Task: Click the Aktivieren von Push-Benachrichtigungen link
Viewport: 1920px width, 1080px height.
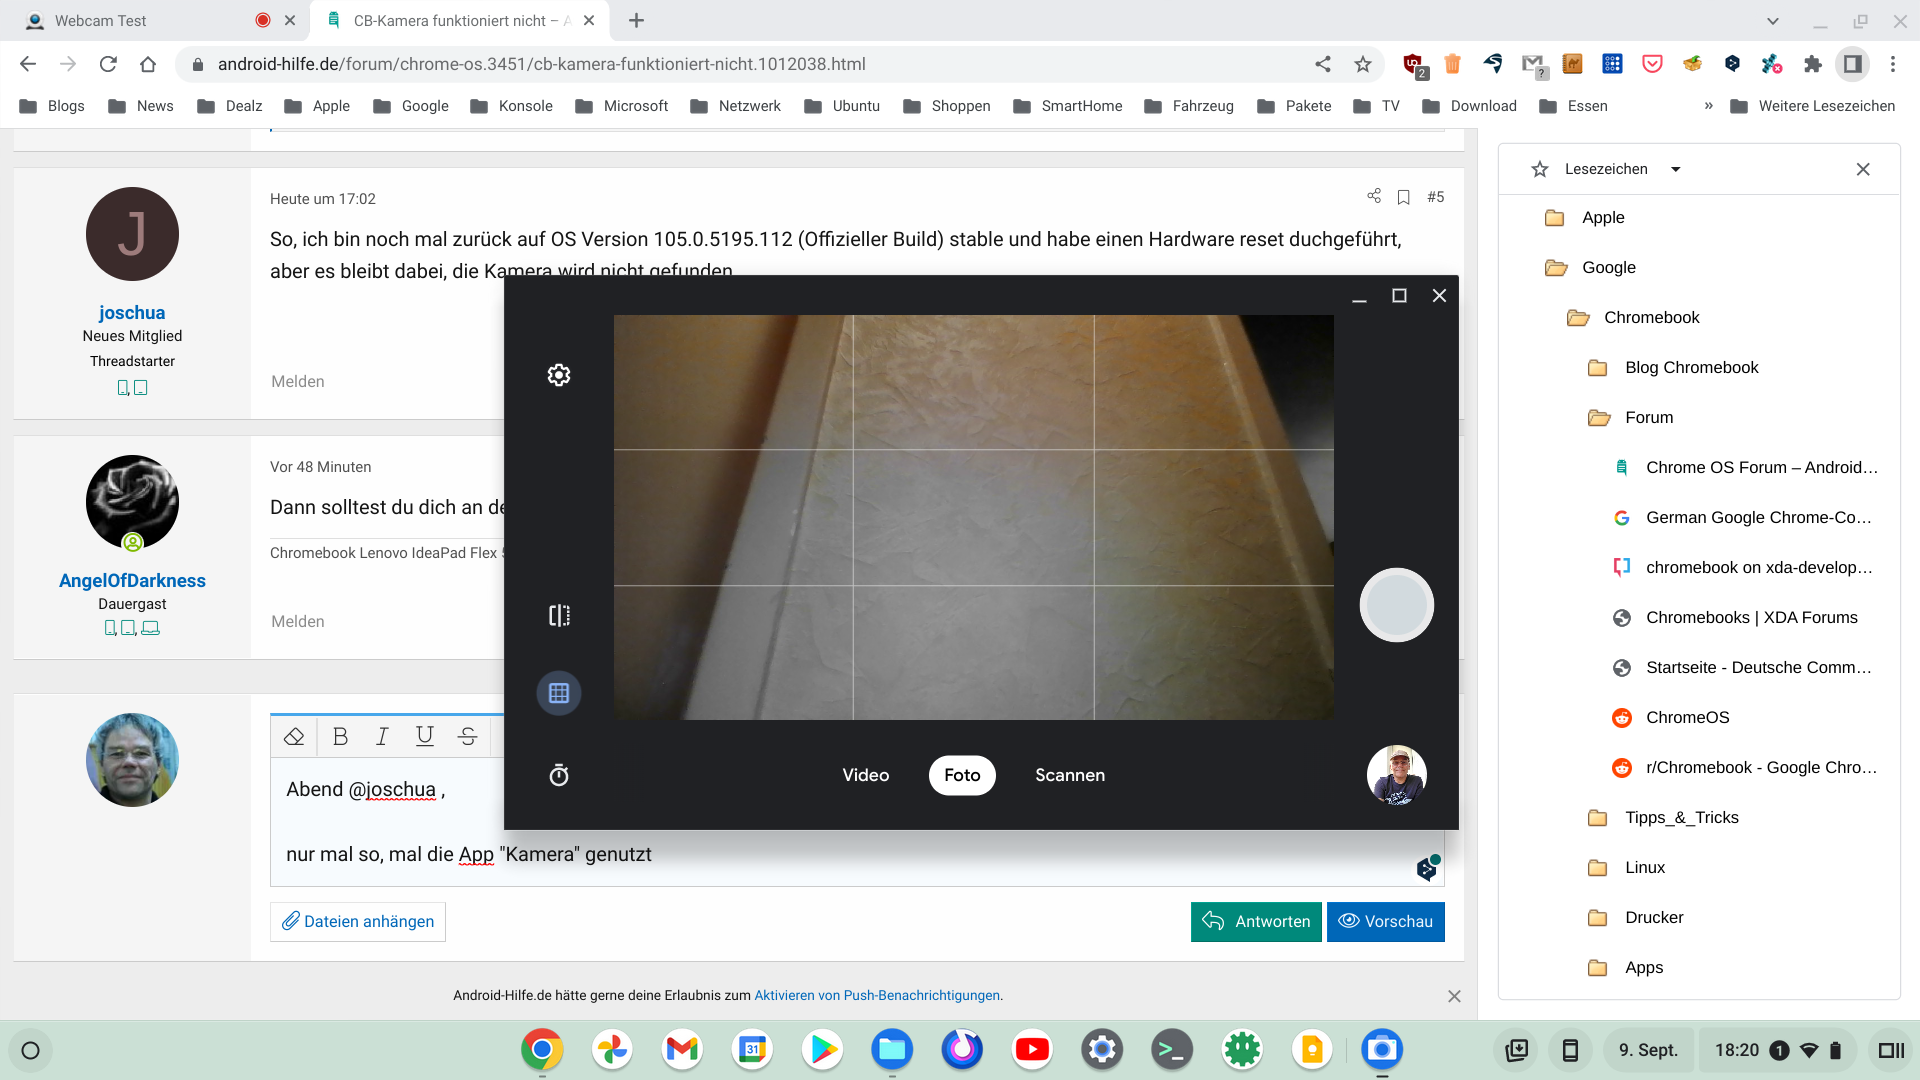Action: [x=877, y=995]
